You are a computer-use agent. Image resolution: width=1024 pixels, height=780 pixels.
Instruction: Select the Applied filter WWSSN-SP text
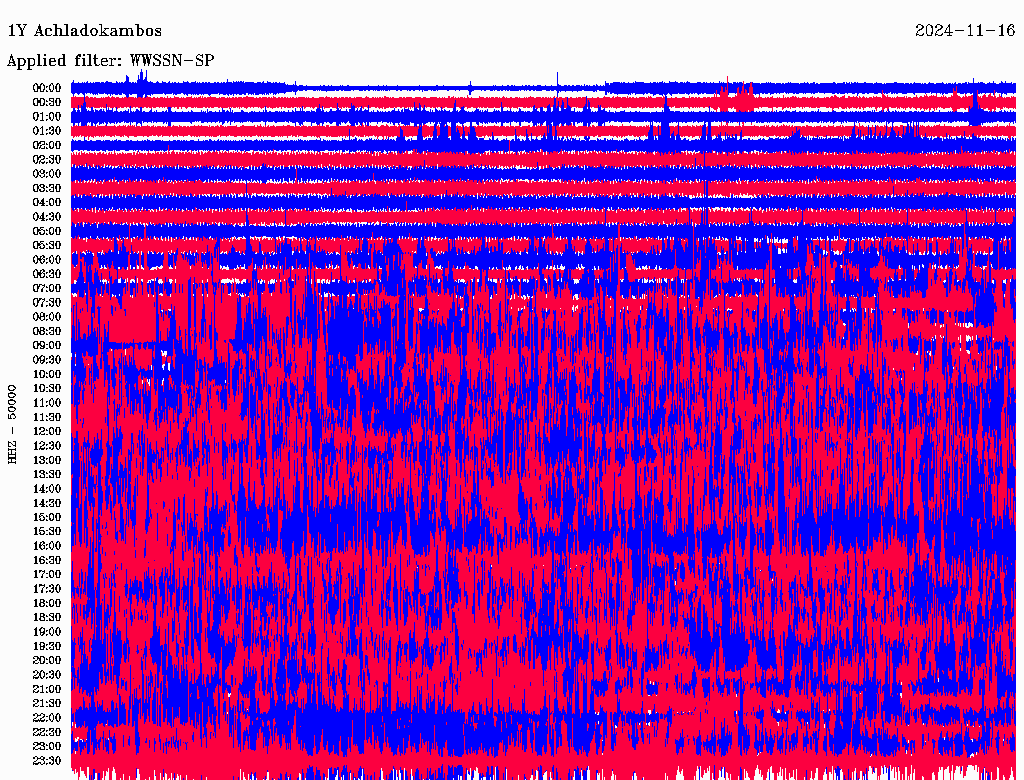[110, 61]
